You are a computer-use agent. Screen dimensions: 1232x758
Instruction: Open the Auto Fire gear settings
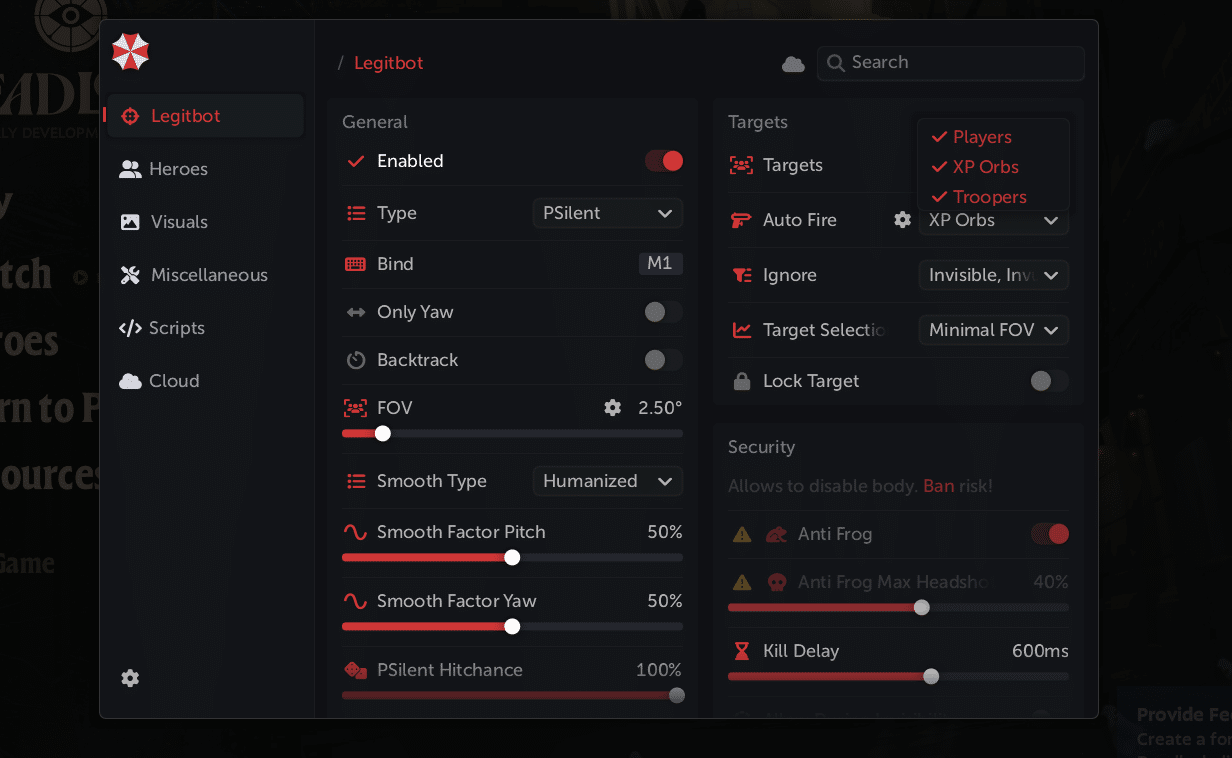pyautogui.click(x=902, y=220)
